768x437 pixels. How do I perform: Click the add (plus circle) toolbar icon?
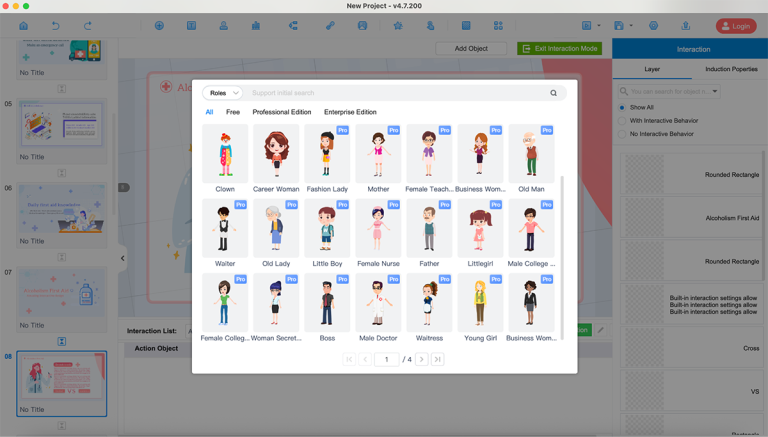(159, 26)
